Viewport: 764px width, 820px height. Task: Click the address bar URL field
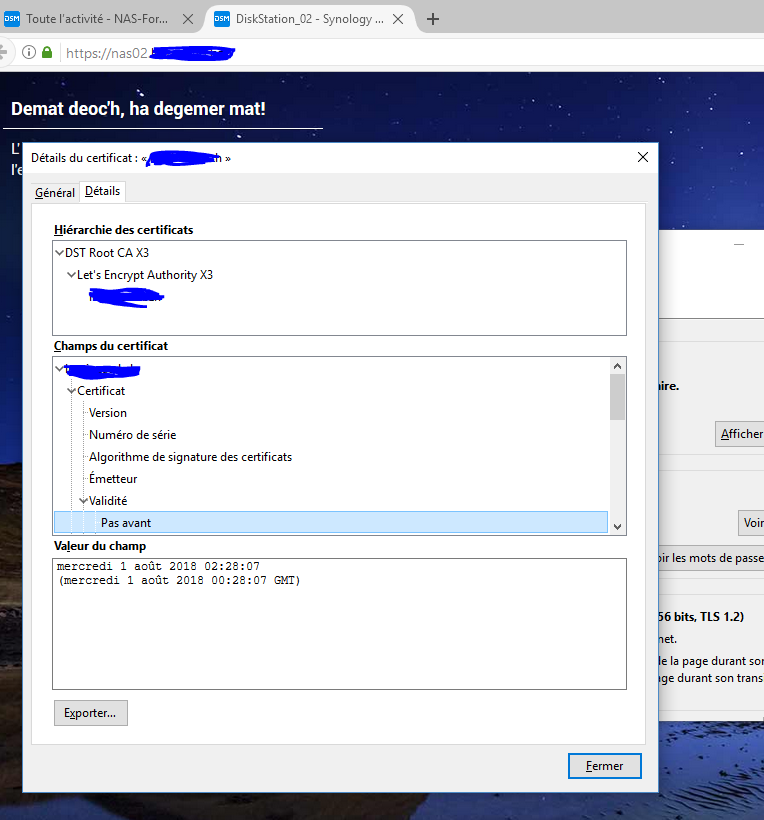tap(408, 53)
